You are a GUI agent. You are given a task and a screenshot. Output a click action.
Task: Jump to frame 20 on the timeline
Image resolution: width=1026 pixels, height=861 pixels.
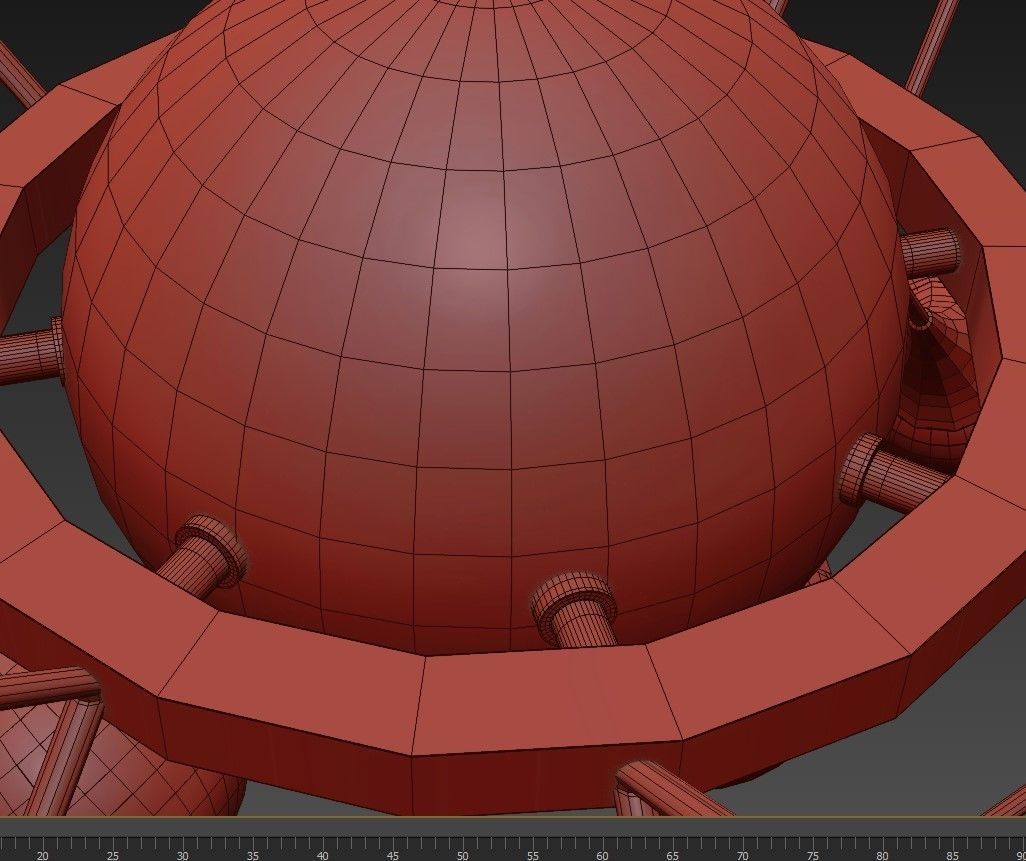tap(43, 855)
